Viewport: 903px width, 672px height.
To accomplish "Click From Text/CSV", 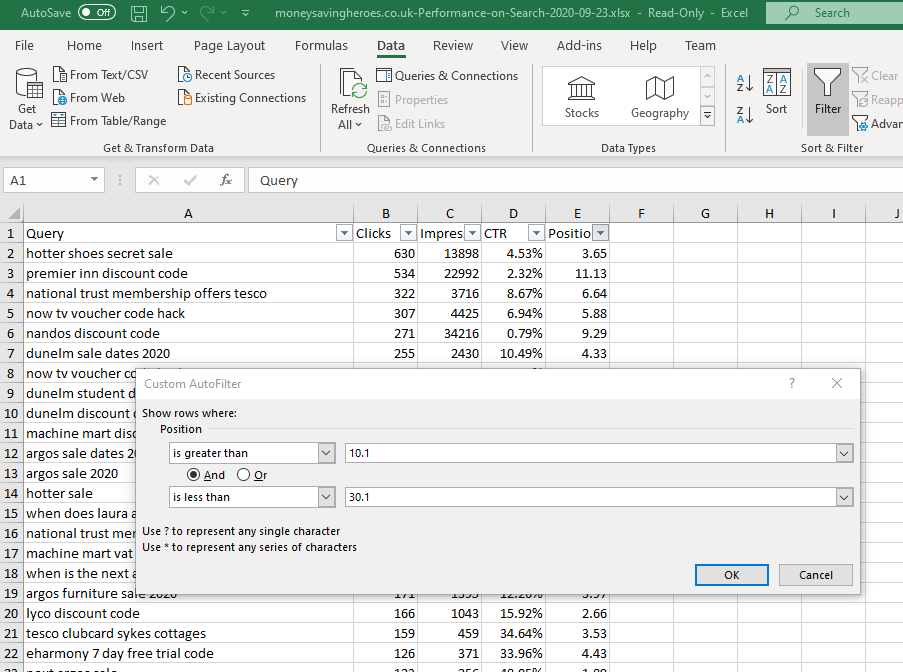I will [100, 75].
